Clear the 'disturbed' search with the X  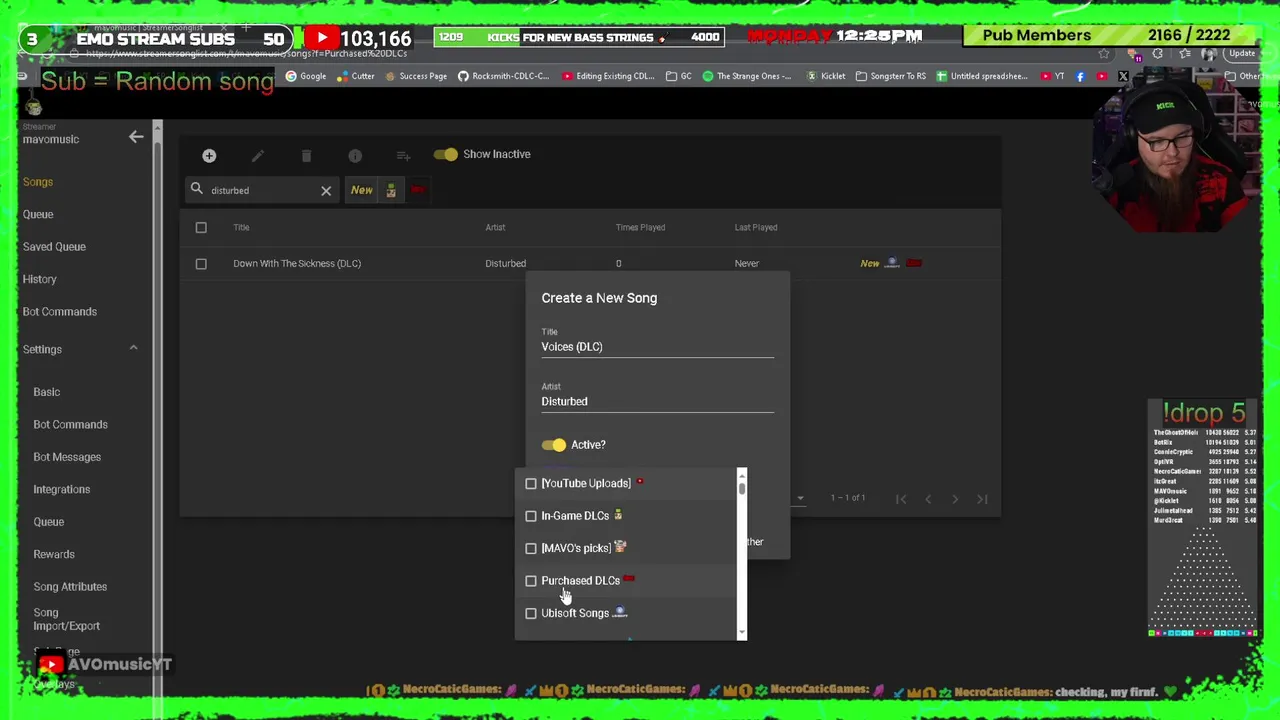(326, 190)
